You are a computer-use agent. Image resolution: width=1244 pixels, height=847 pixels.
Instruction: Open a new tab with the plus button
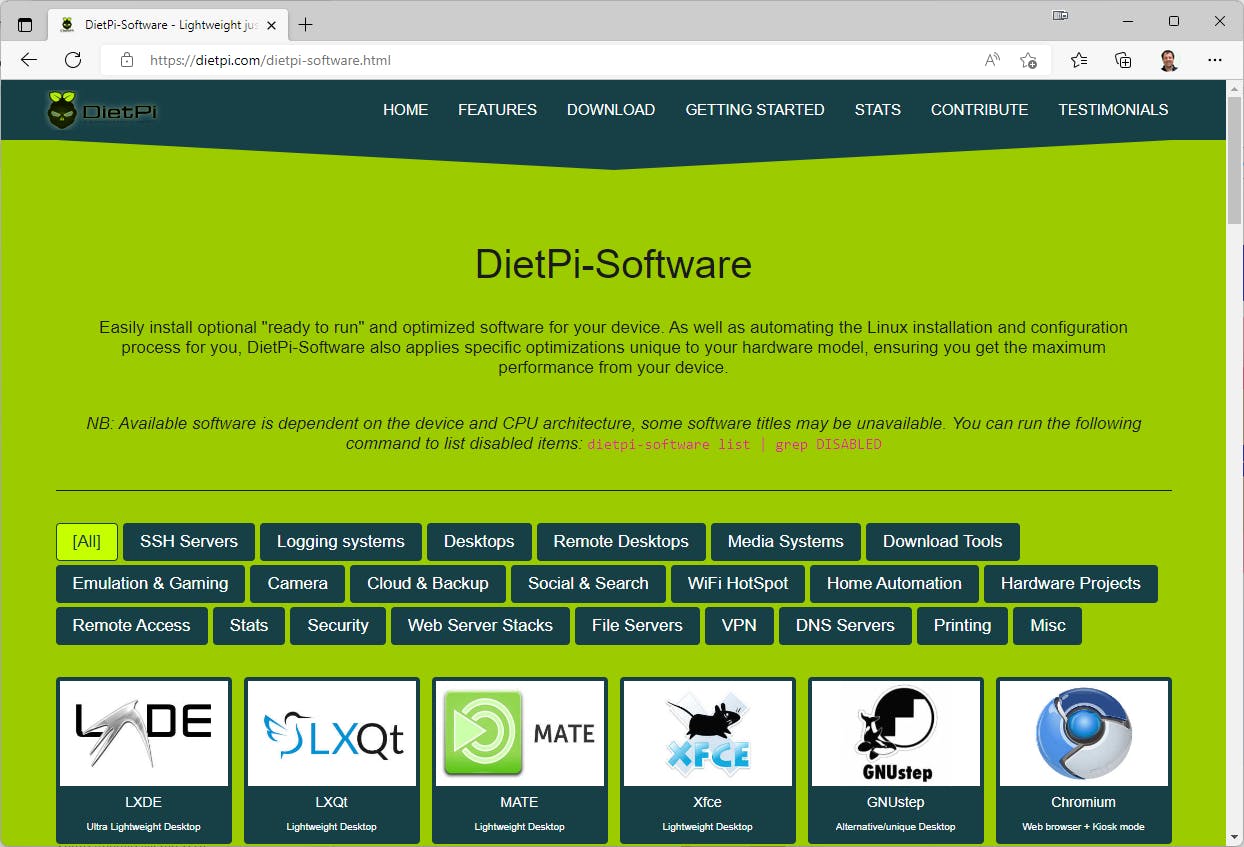point(305,24)
